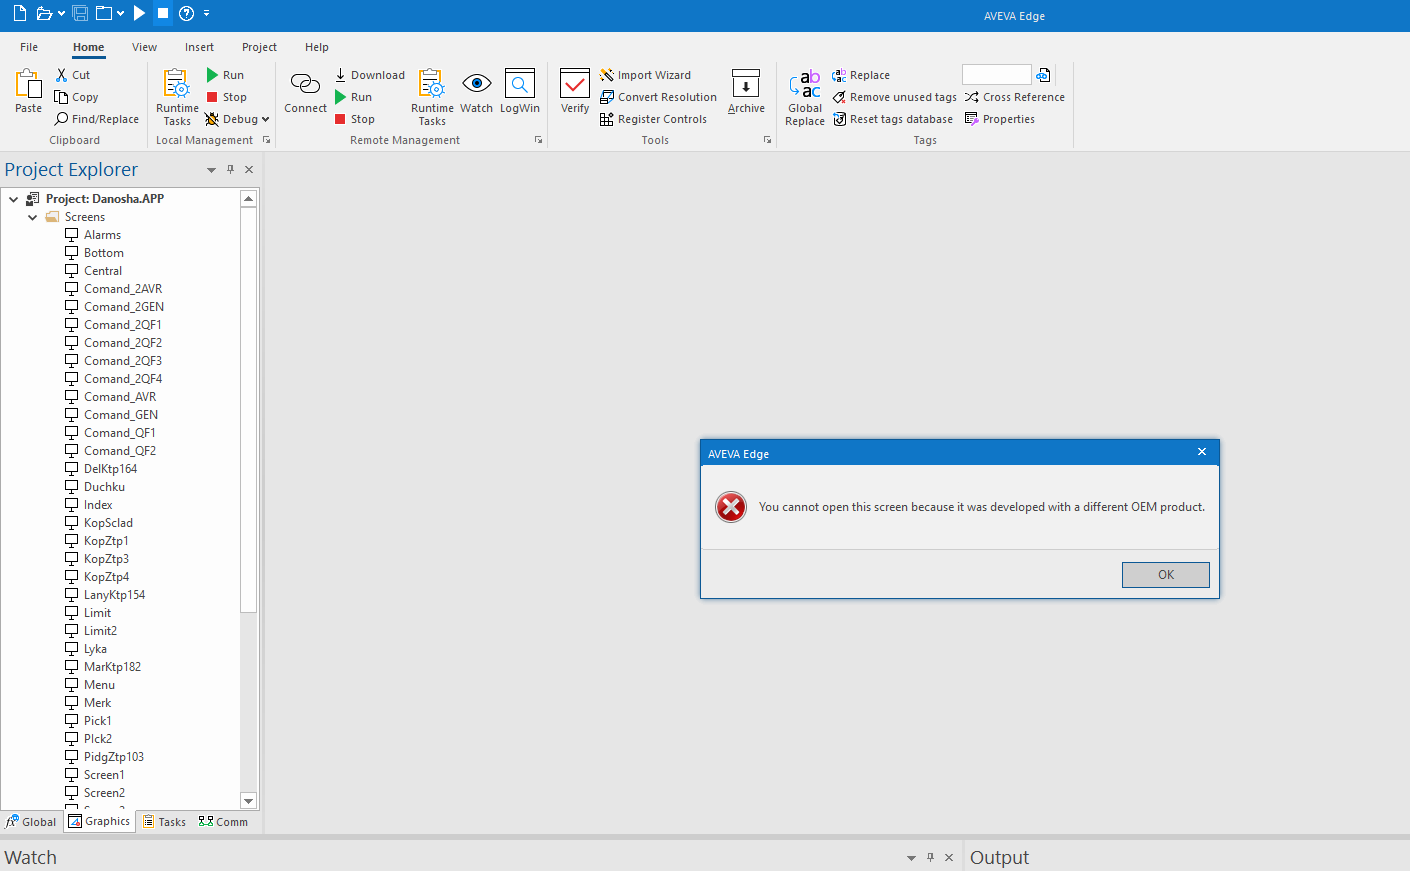Run the project locally
The image size is (1410, 871).
(225, 75)
